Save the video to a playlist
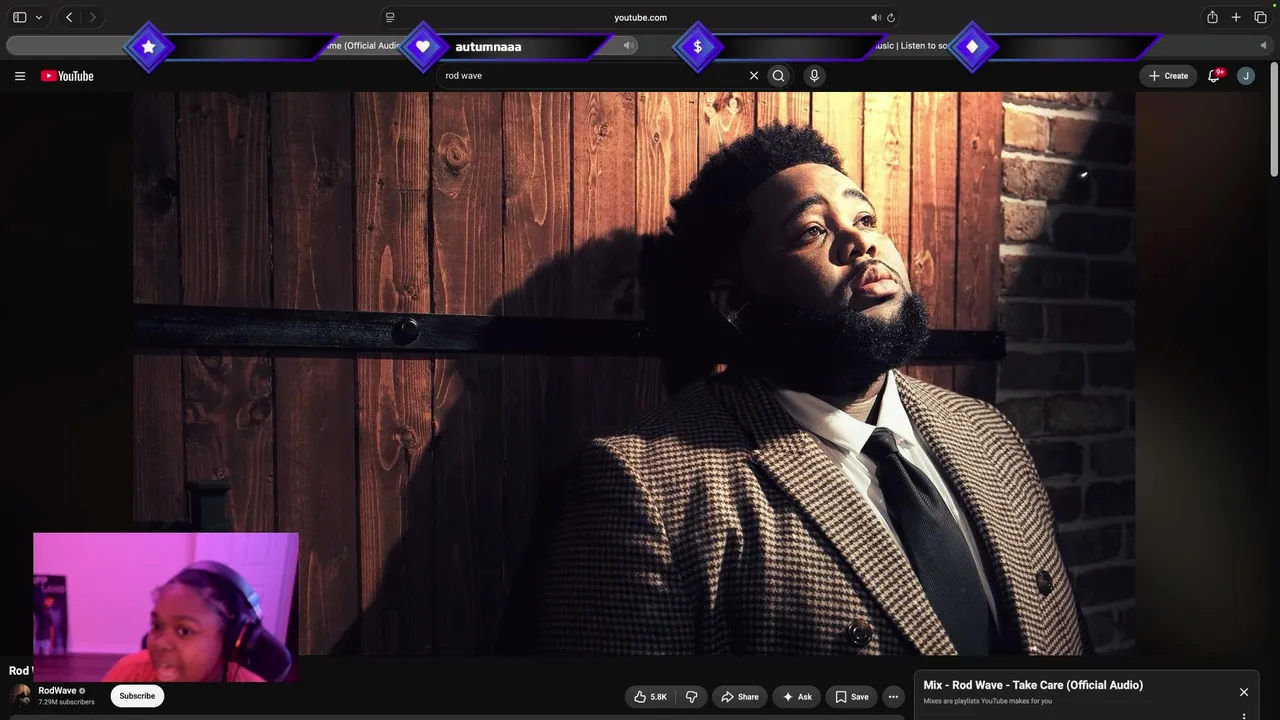Image resolution: width=1280 pixels, height=720 pixels. click(x=852, y=697)
